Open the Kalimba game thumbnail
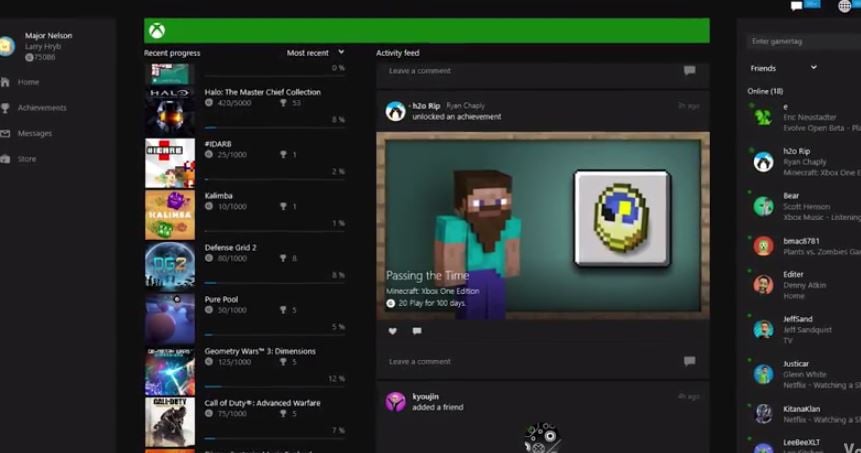This screenshot has width=861, height=453. [170, 215]
